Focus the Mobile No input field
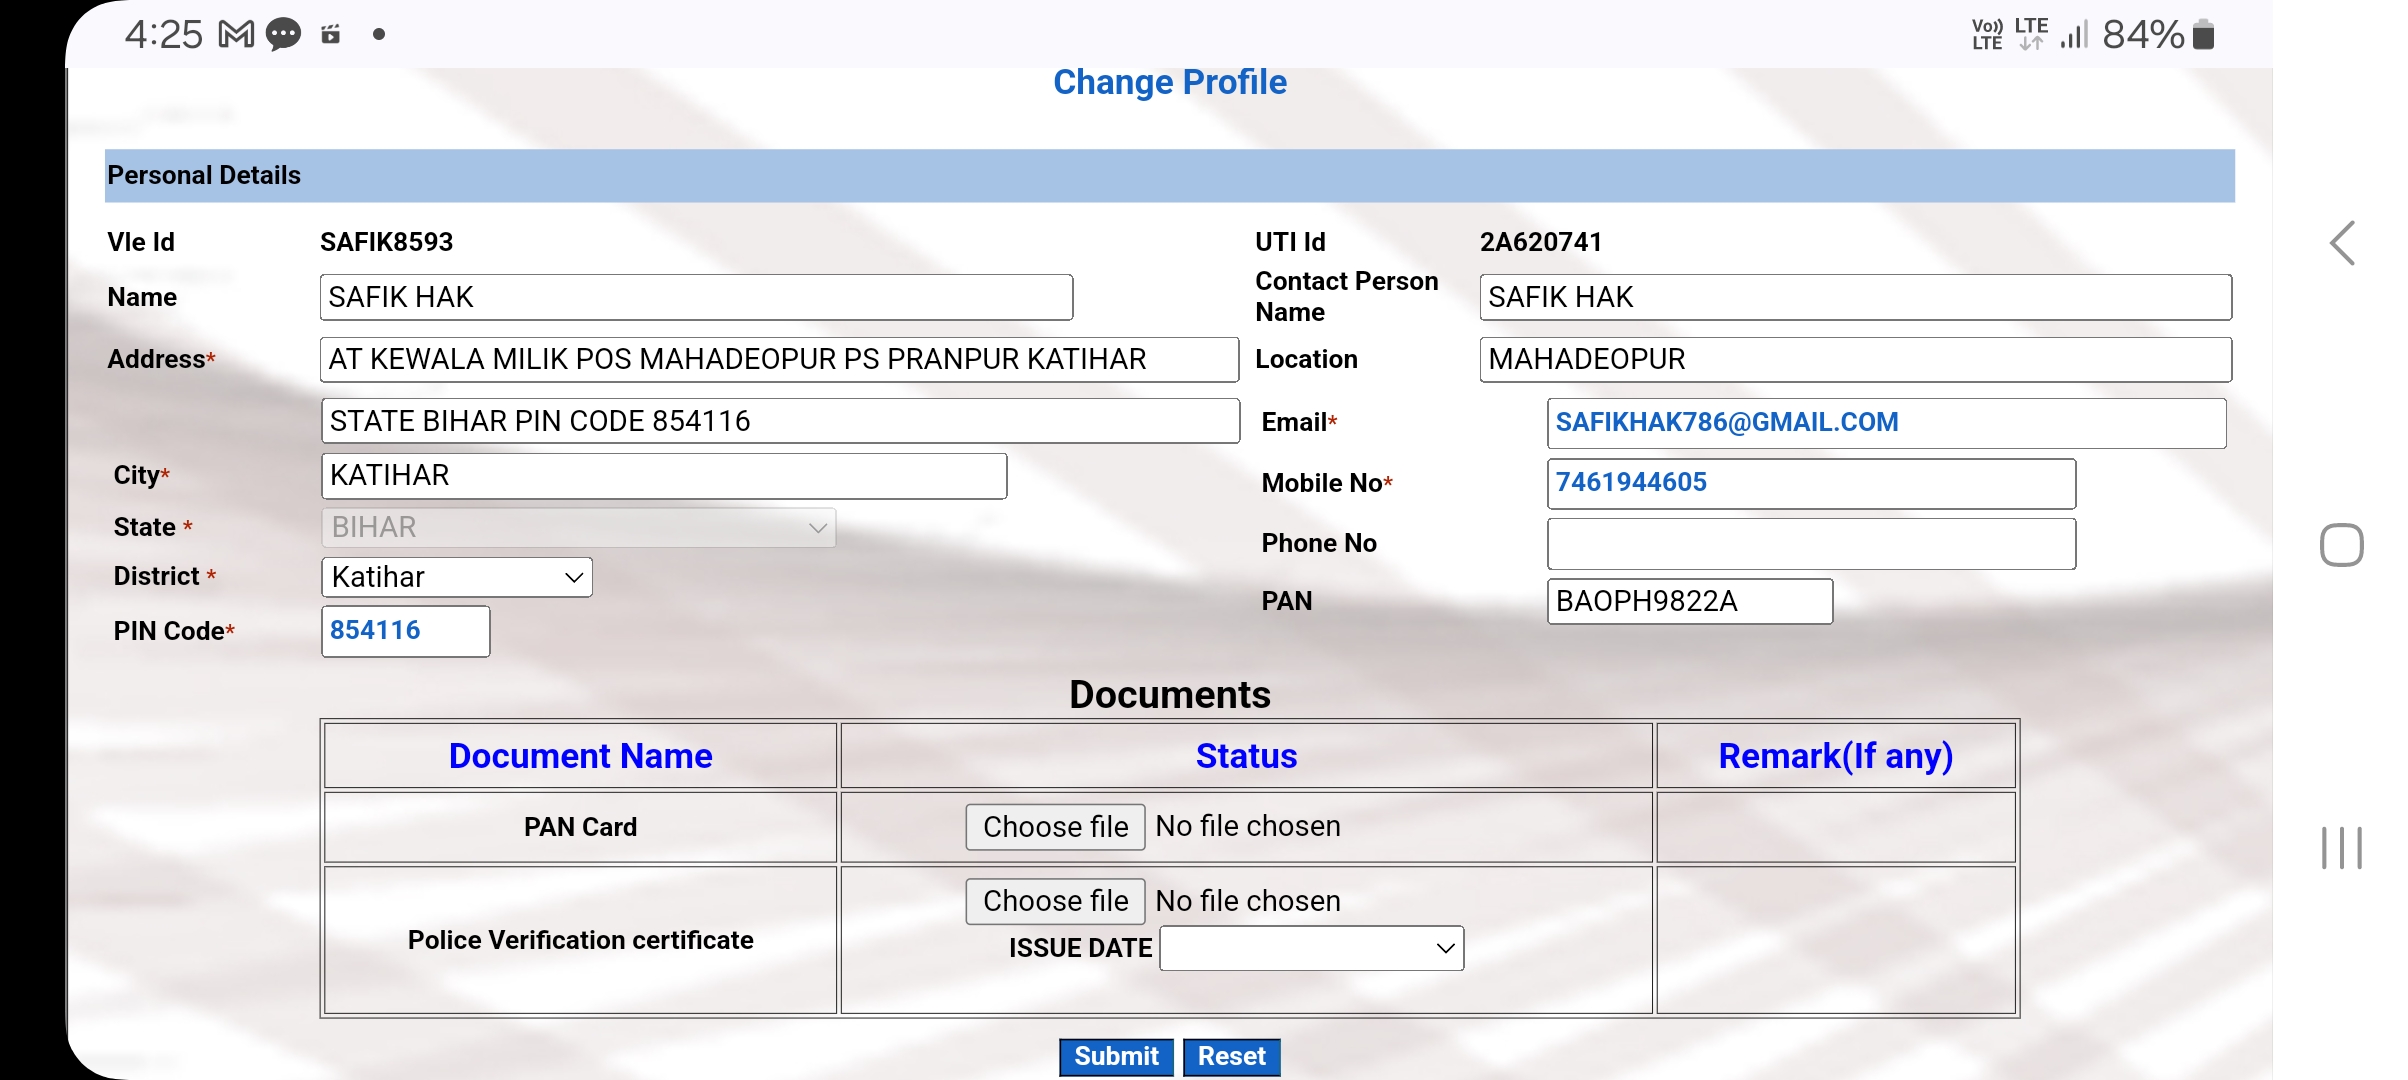The height and width of the screenshot is (1080, 2408). pos(1810,483)
